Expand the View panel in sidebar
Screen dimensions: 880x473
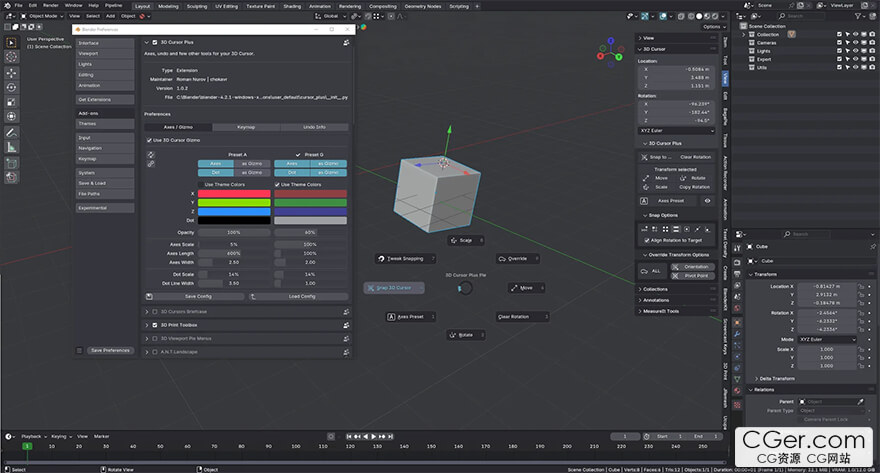(x=677, y=38)
